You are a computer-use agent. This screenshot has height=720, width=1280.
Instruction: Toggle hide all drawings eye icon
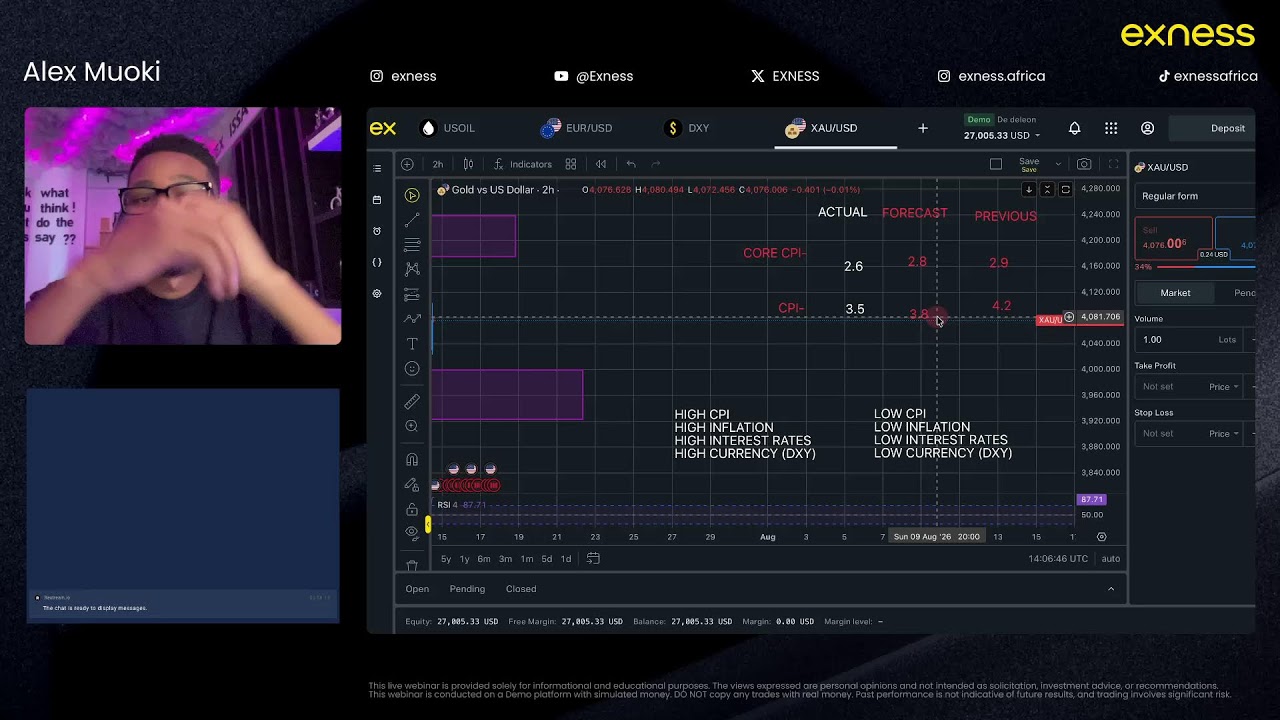pos(412,533)
